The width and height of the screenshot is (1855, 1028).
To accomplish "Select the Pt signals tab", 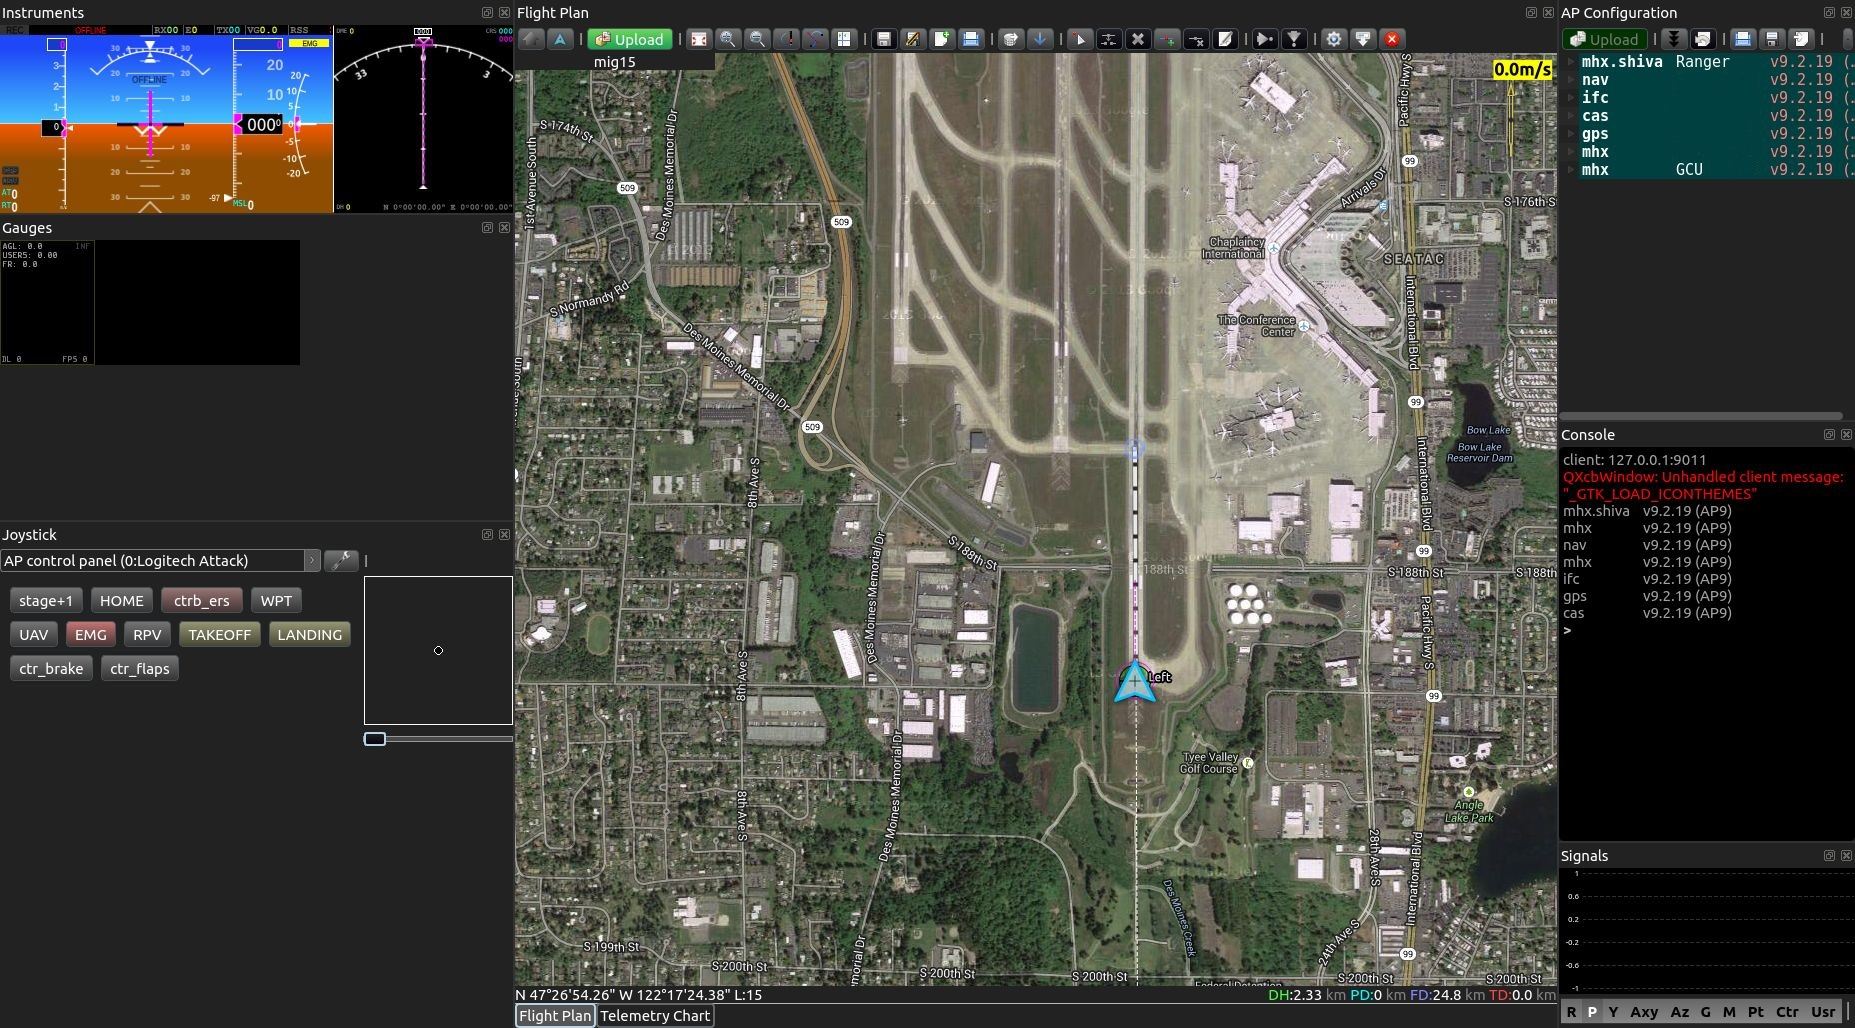I will (1756, 1012).
